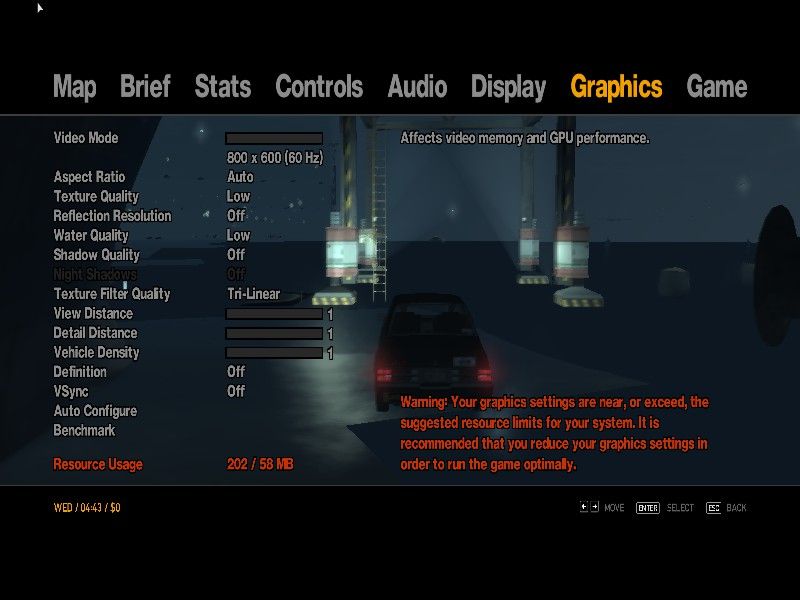This screenshot has width=800, height=600.
Task: Adjust the View Distance slider
Action: (x=274, y=314)
